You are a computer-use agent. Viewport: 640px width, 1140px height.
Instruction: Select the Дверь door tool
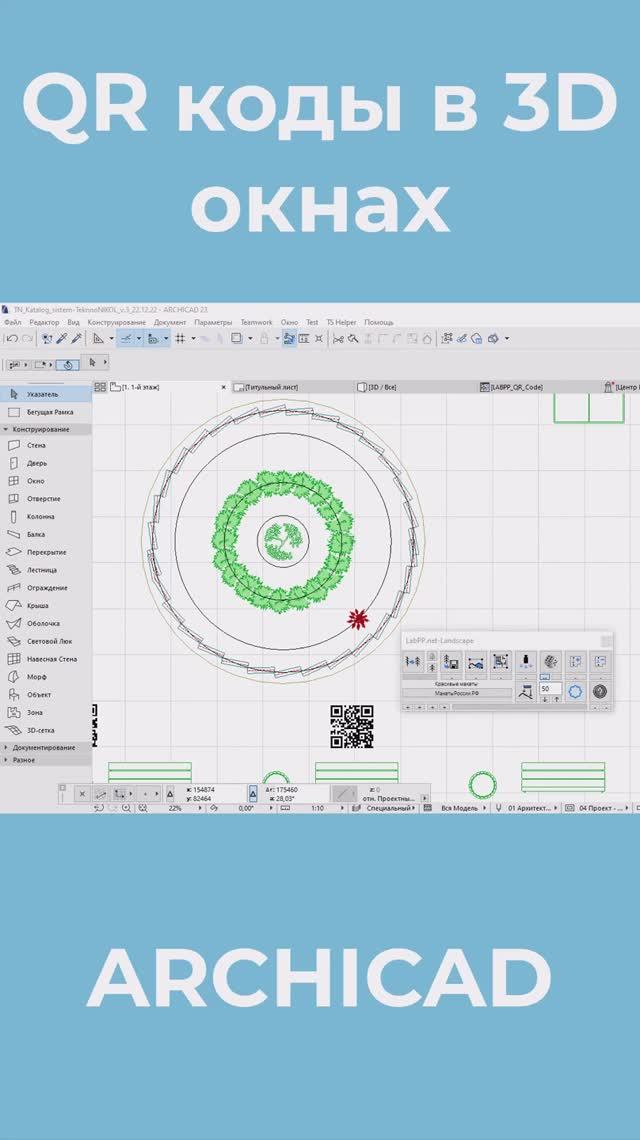click(x=45, y=463)
